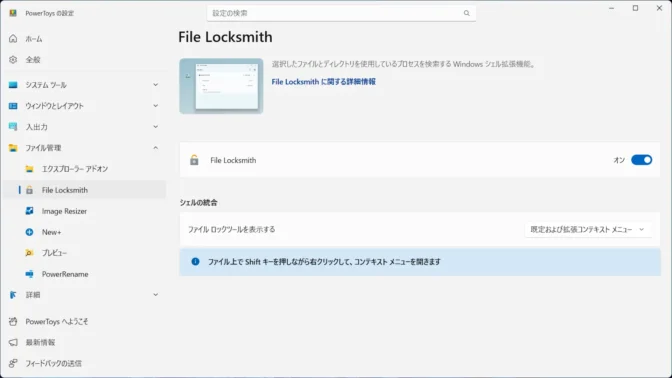Image resolution: width=672 pixels, height=378 pixels.
Task: Click the Preview (プレビュー) icon
Action: [x=29, y=253]
